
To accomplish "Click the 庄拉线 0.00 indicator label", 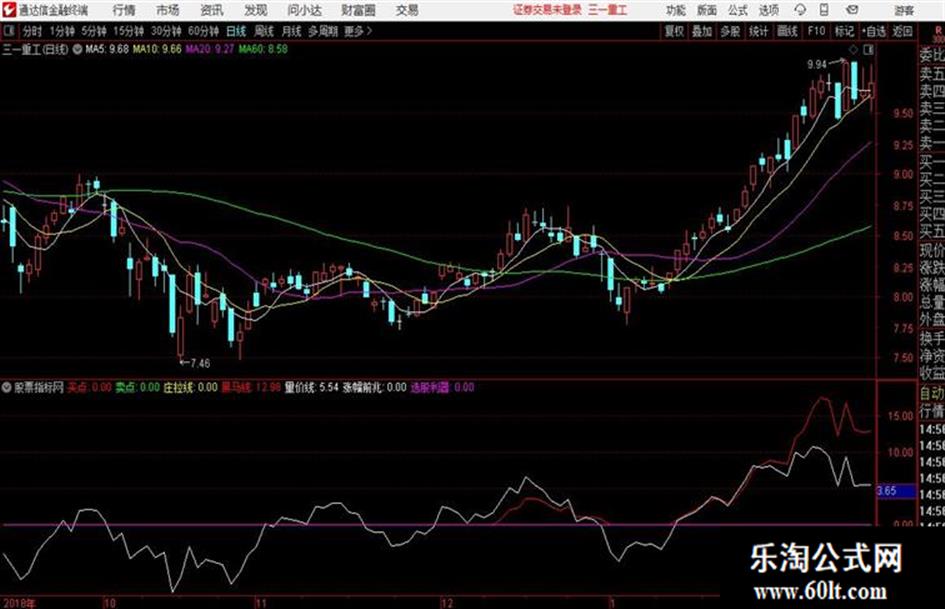I will tap(190, 387).
